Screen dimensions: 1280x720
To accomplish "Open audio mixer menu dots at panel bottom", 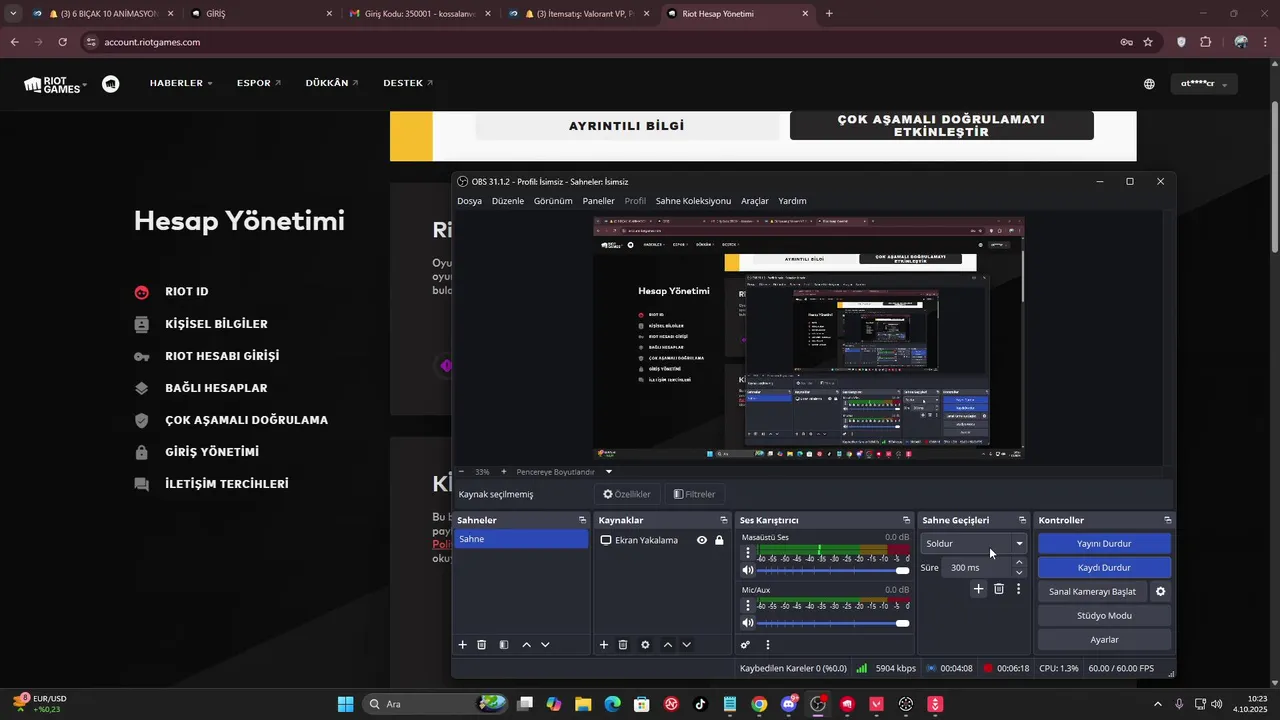I will (x=768, y=645).
